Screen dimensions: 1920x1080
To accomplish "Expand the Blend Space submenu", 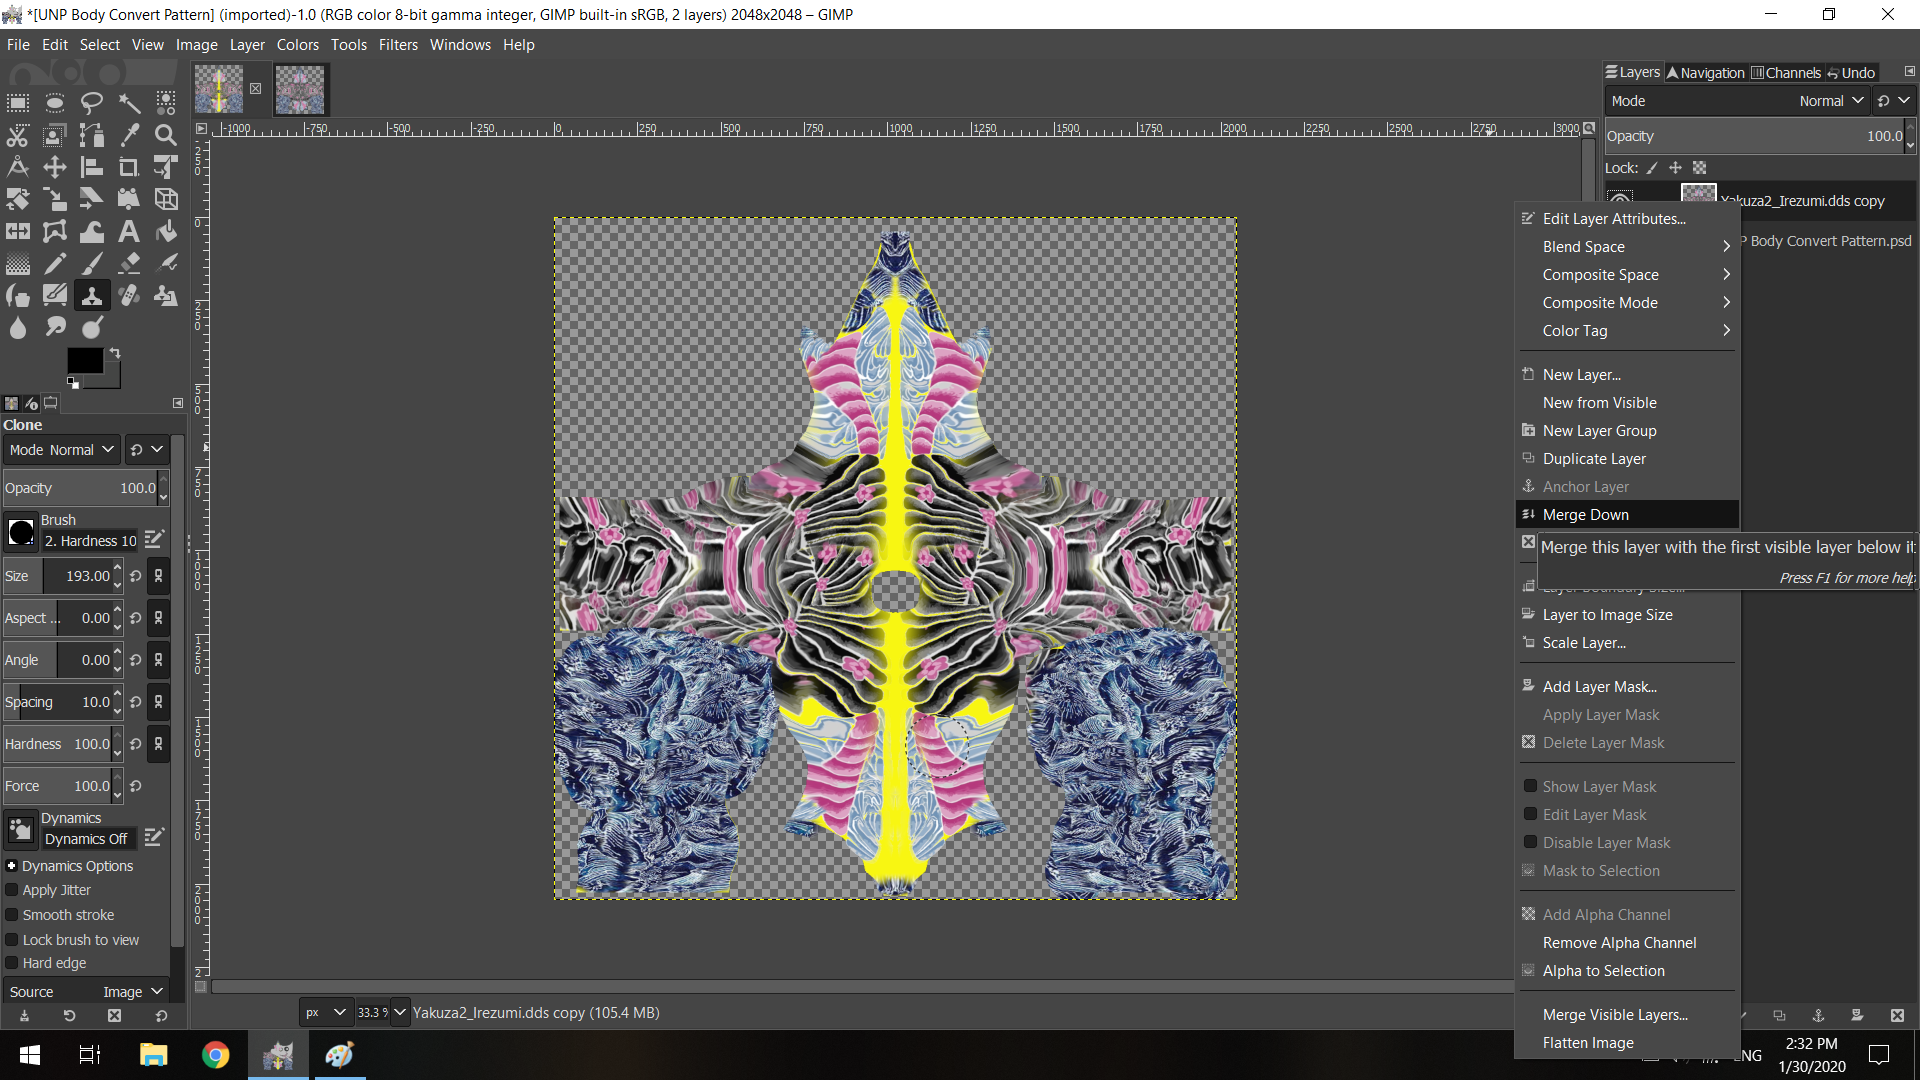I will [1627, 247].
